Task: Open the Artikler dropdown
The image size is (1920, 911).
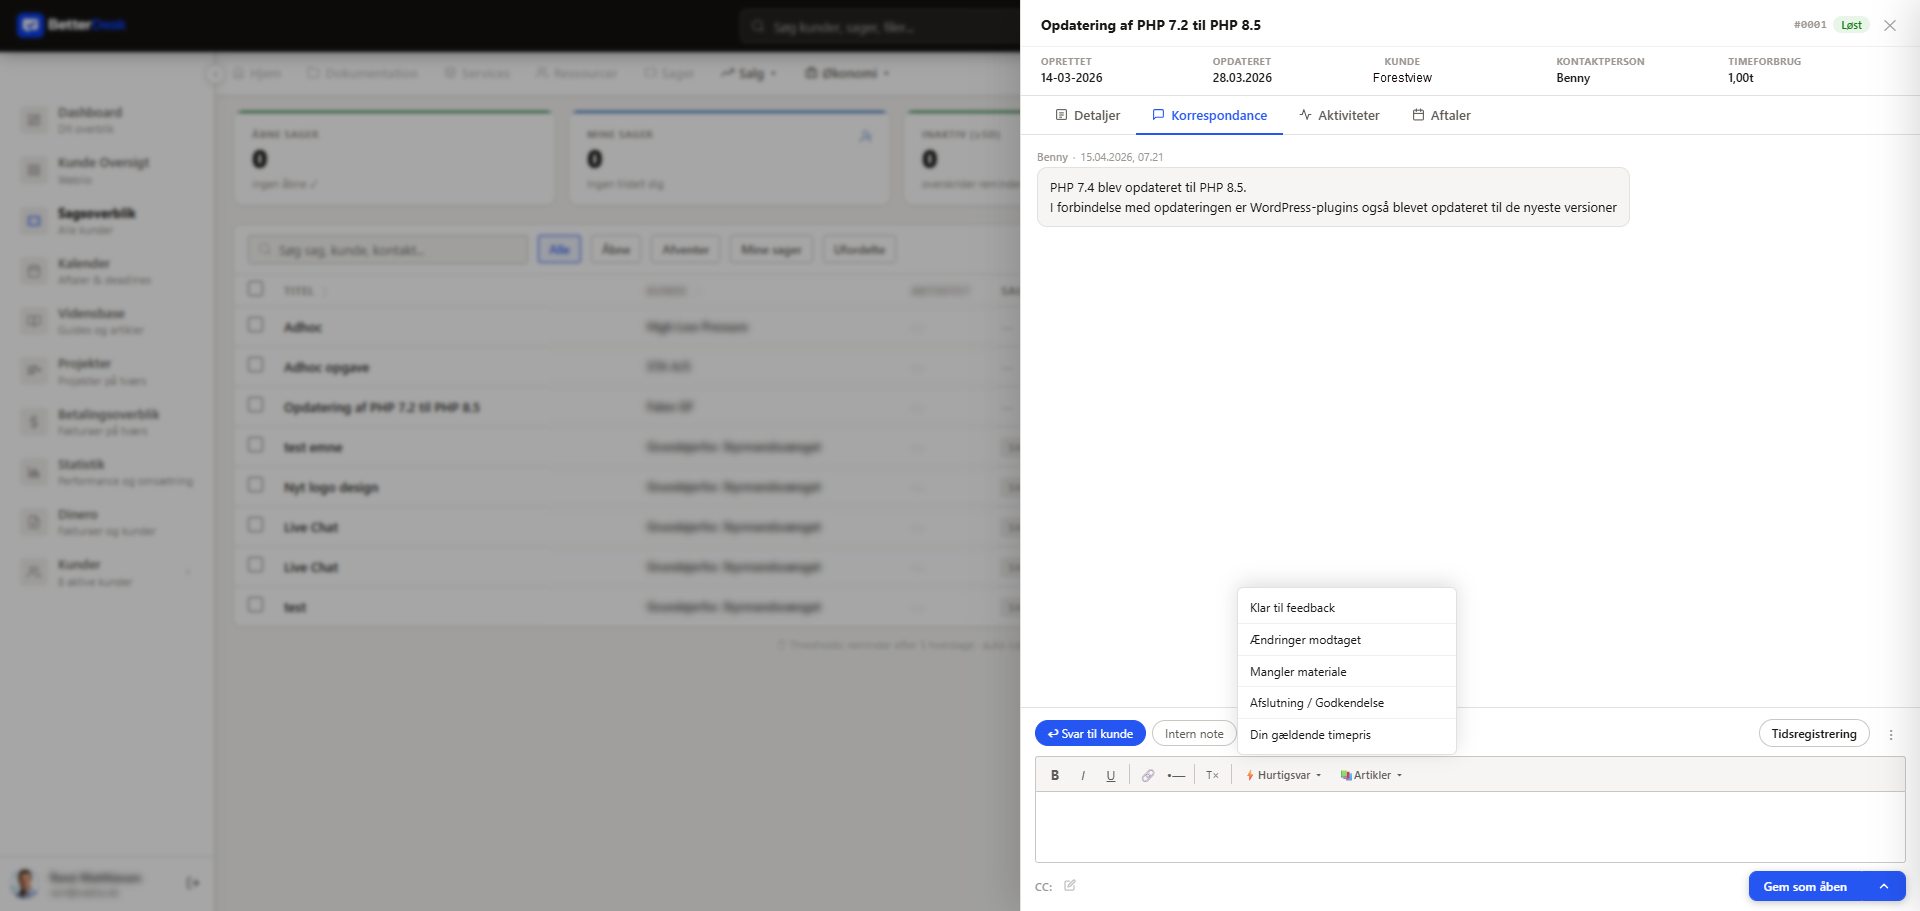Action: click(1371, 775)
